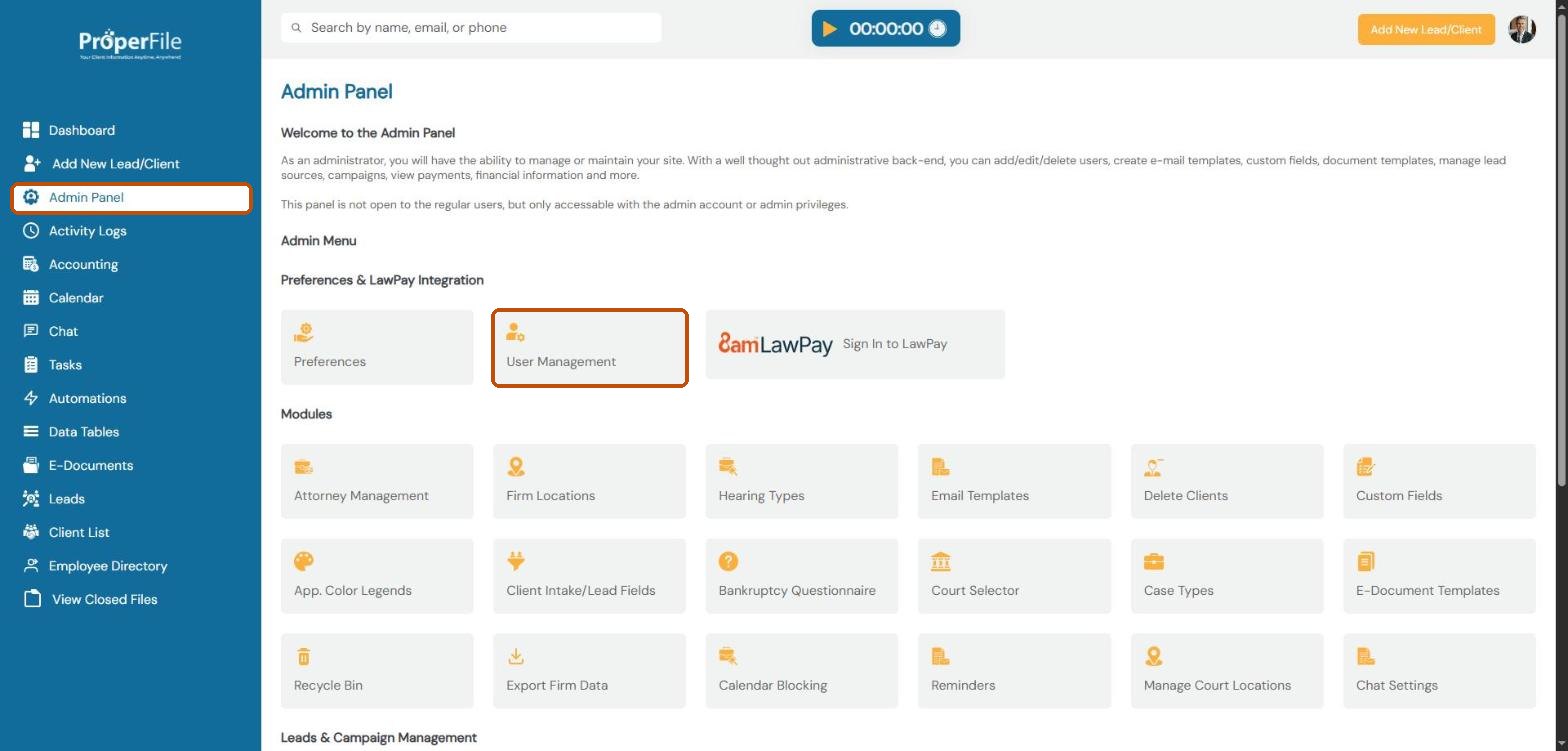Click the Bankruptcy Questionnaire question-mark icon
The height and width of the screenshot is (751, 1568).
[729, 562]
